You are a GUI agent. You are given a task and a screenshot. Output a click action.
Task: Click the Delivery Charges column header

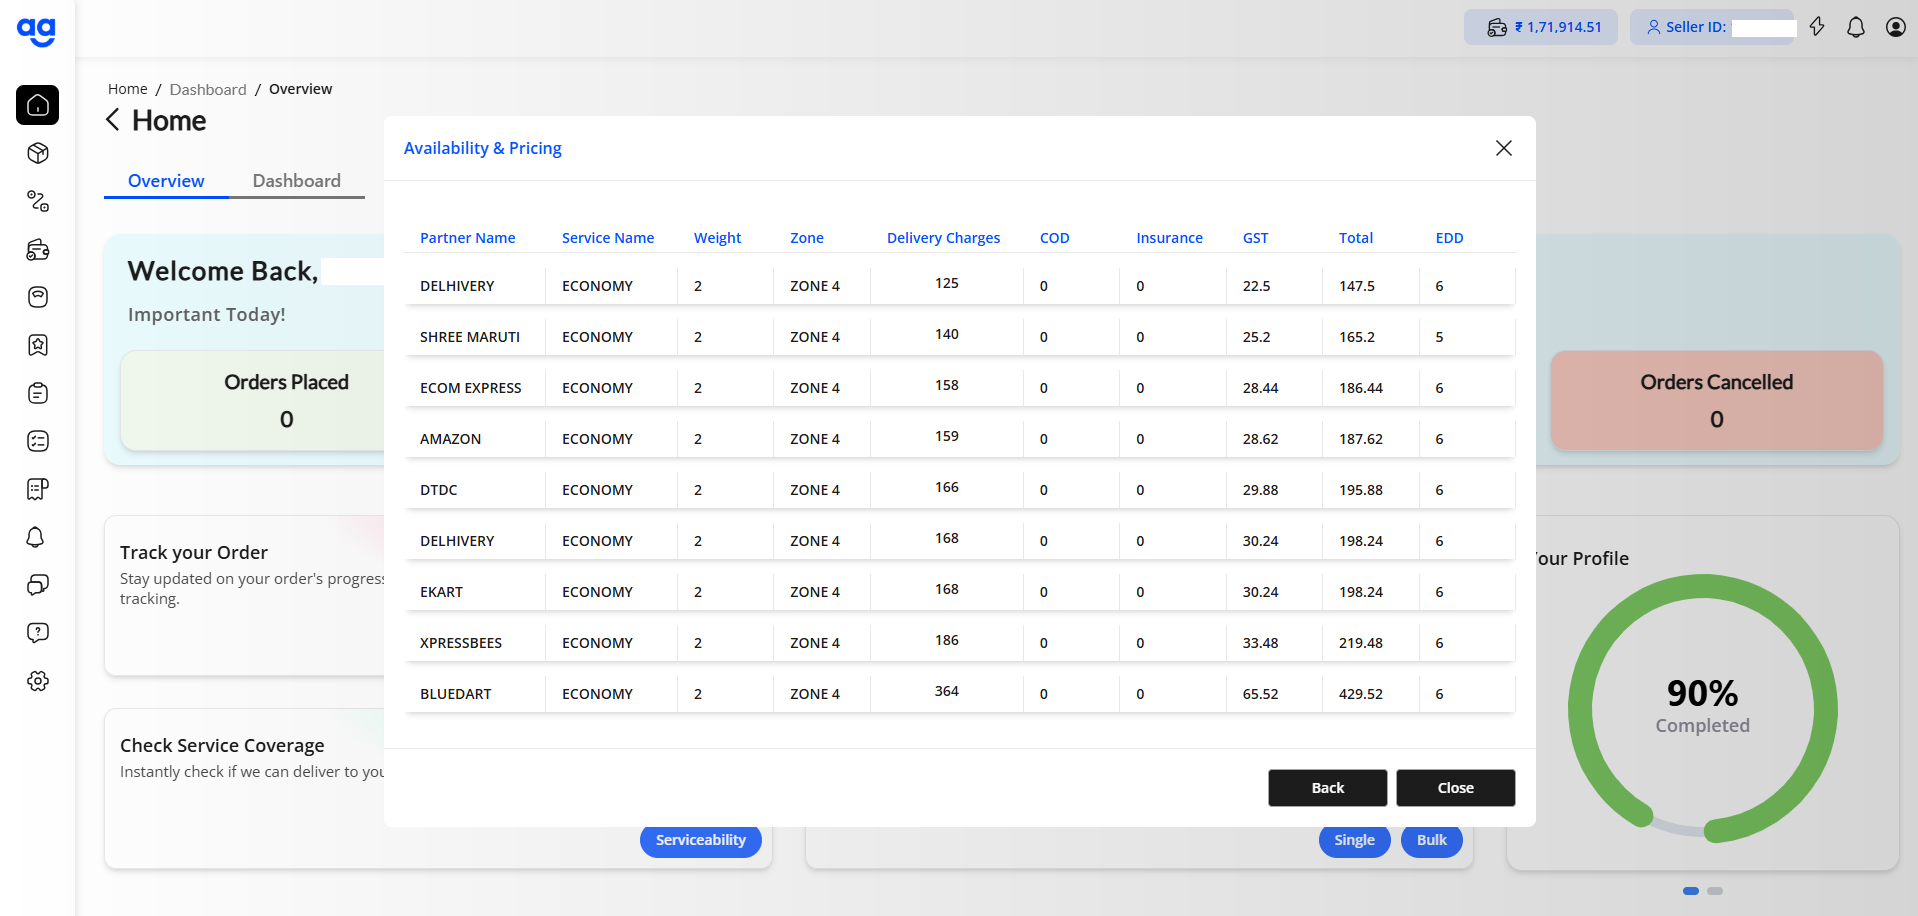[943, 238]
